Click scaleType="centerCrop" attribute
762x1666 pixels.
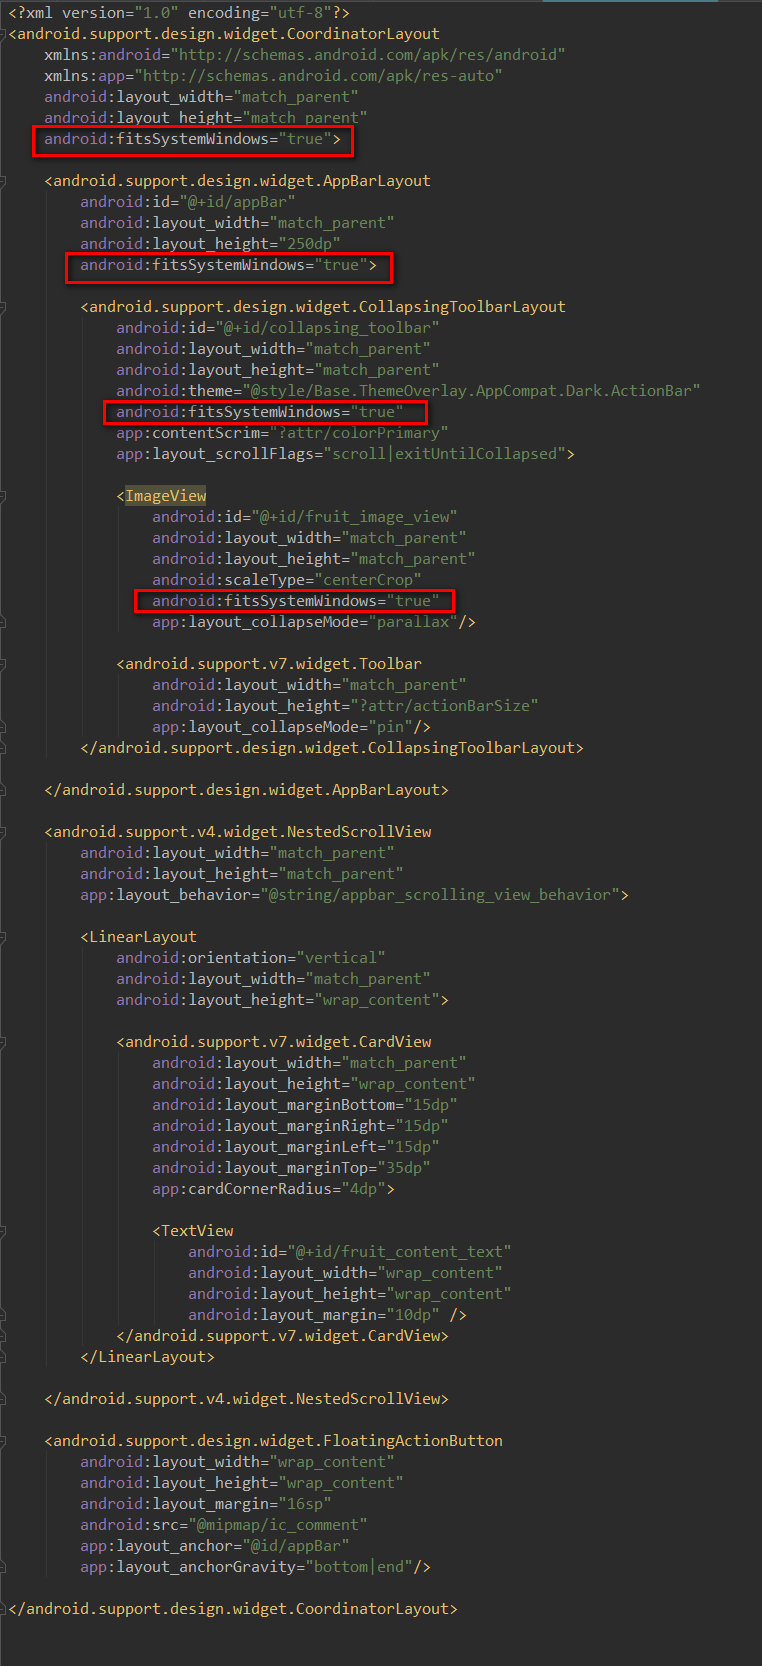pyautogui.click(x=286, y=580)
